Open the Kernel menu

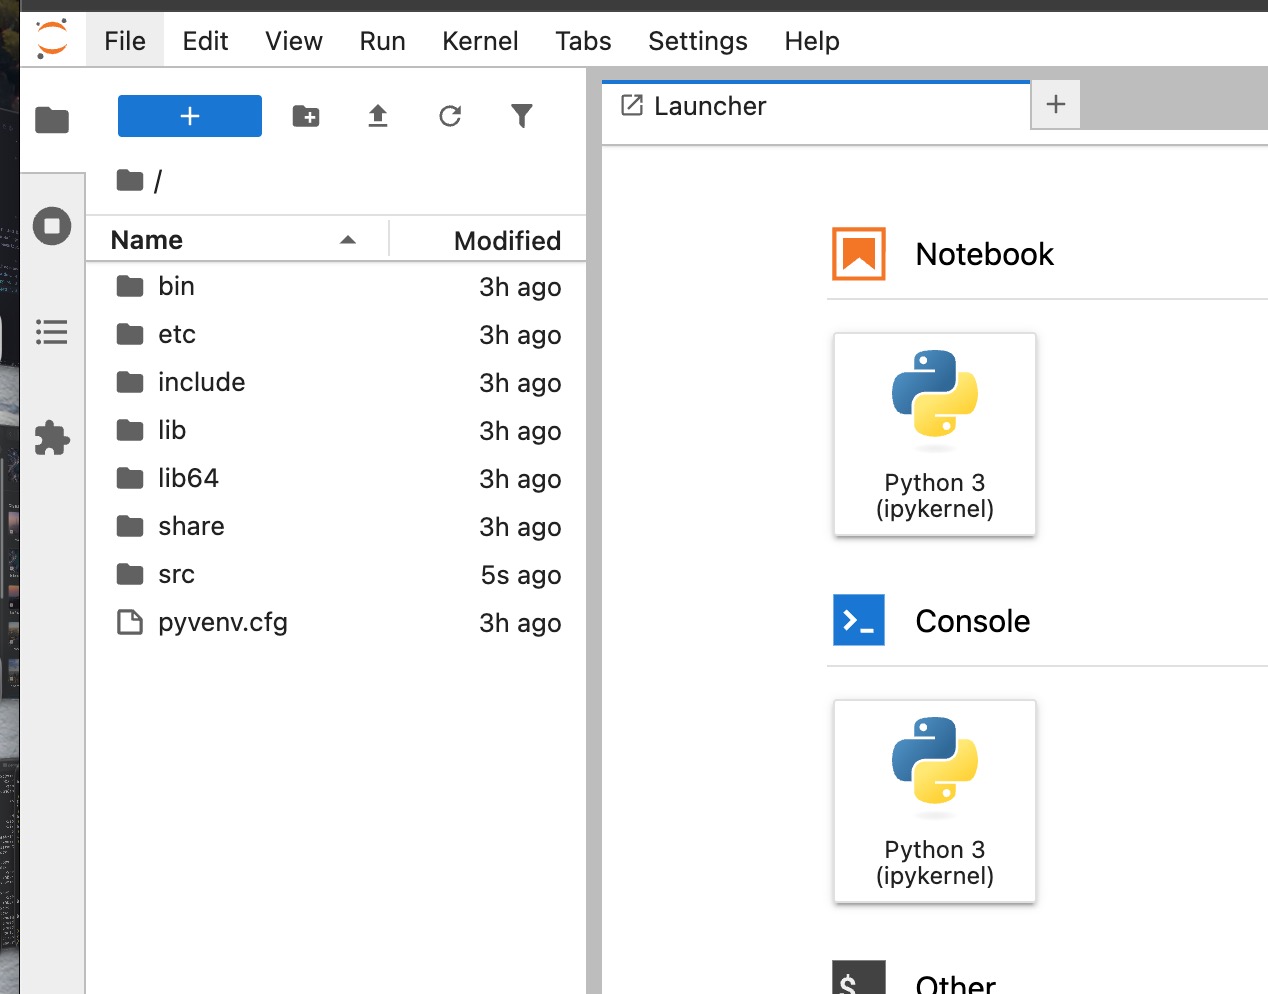tap(480, 41)
